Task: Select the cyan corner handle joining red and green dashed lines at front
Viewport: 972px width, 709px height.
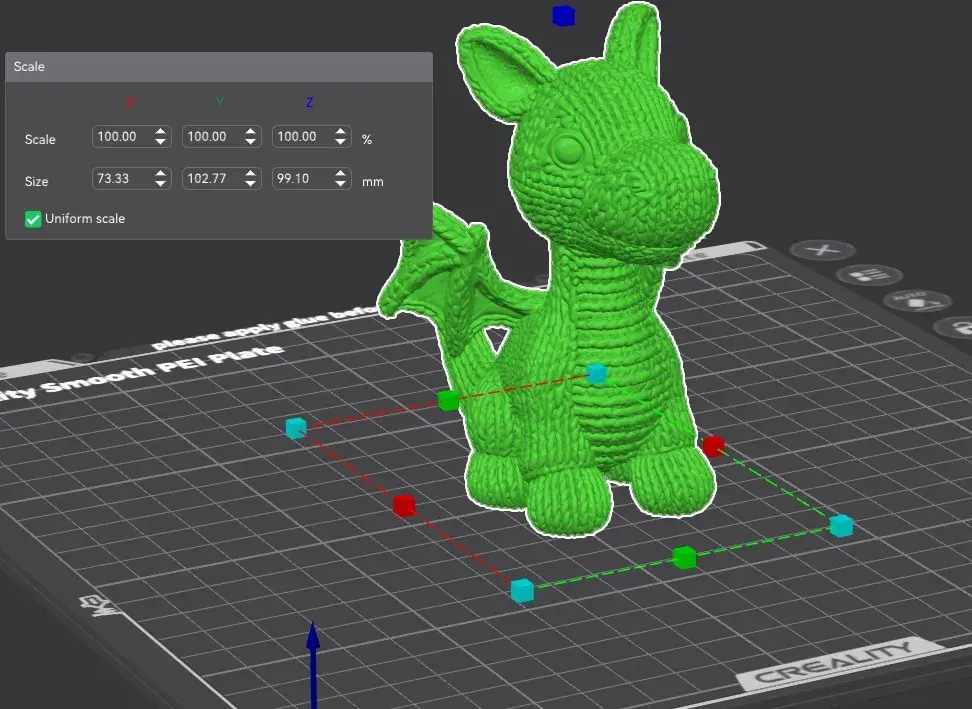Action: click(x=522, y=590)
